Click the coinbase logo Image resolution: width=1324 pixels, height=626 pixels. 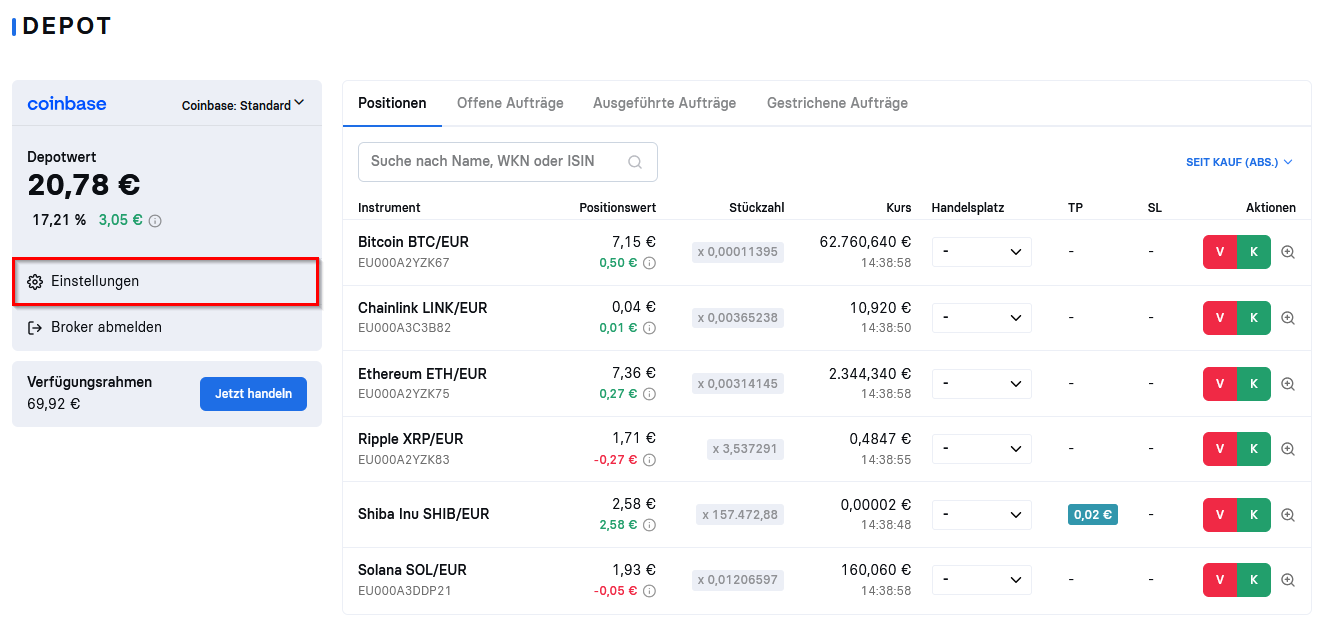pyautogui.click(x=67, y=104)
